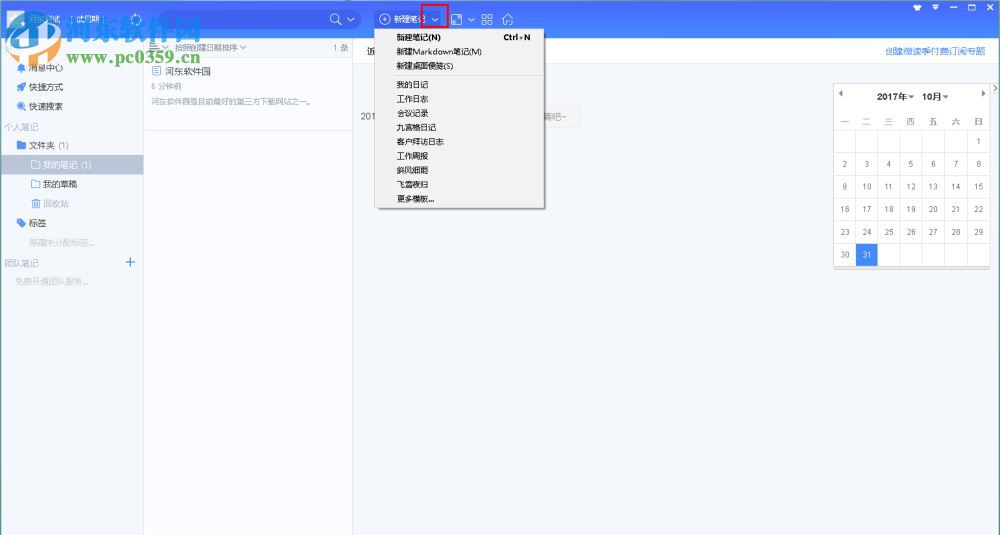The height and width of the screenshot is (535, 1000).
Task: Select date 30 in the calendar
Action: click(x=845, y=254)
